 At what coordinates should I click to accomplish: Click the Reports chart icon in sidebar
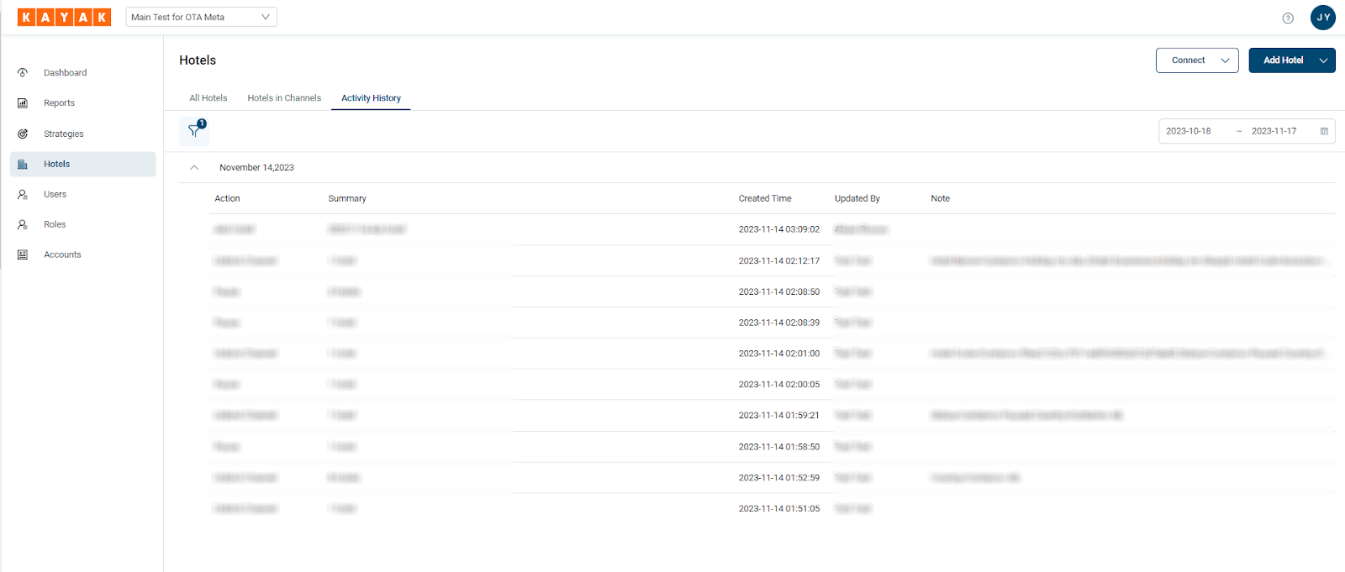pos(23,103)
